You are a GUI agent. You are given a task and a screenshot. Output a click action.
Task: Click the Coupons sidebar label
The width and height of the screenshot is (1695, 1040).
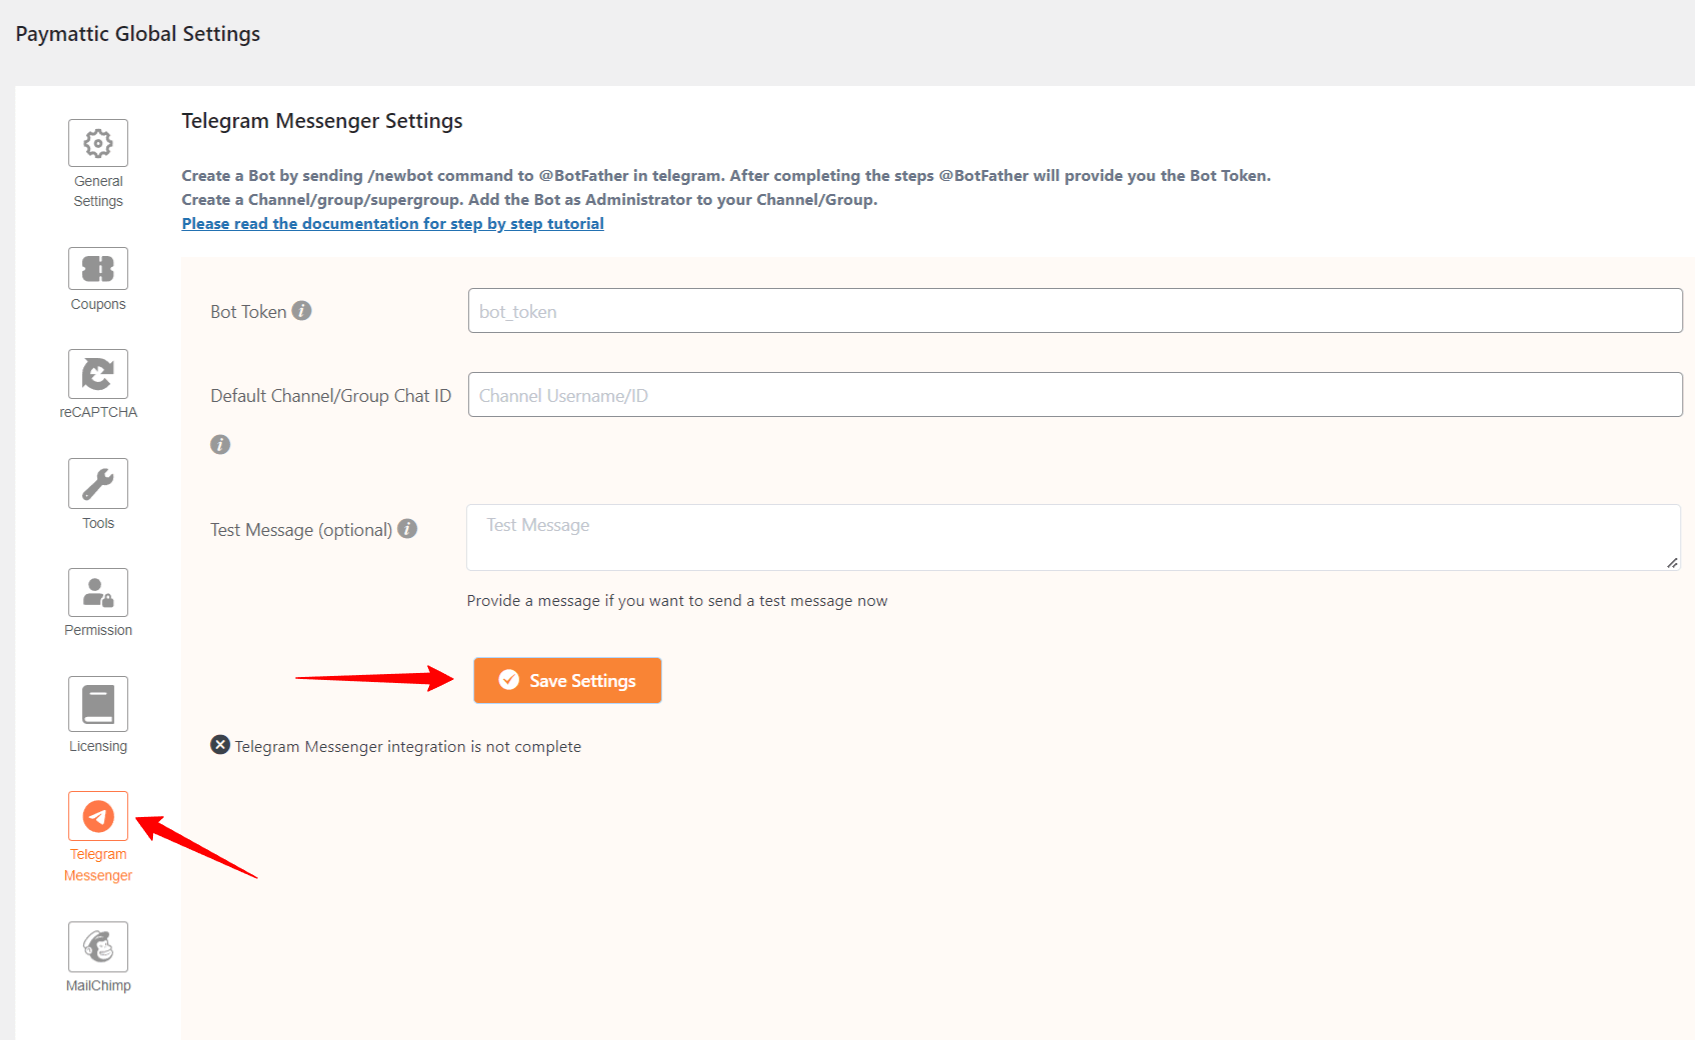98,304
